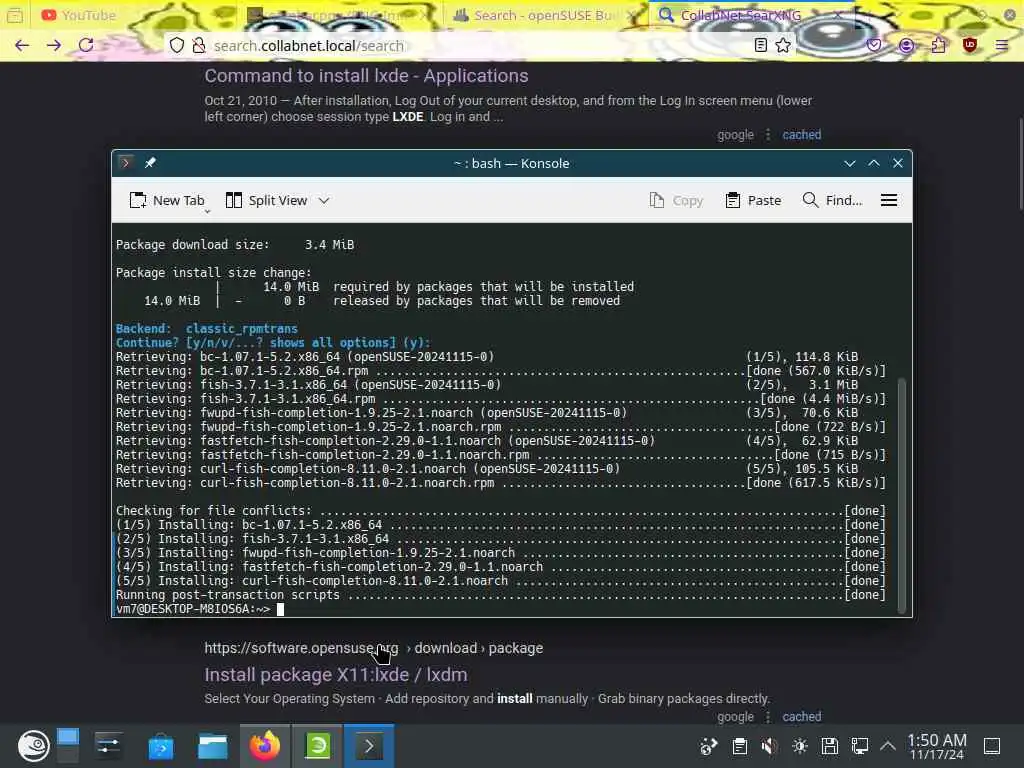The width and height of the screenshot is (1024, 768).
Task: Click the clock showing 1:50 AM
Action: tap(937, 746)
